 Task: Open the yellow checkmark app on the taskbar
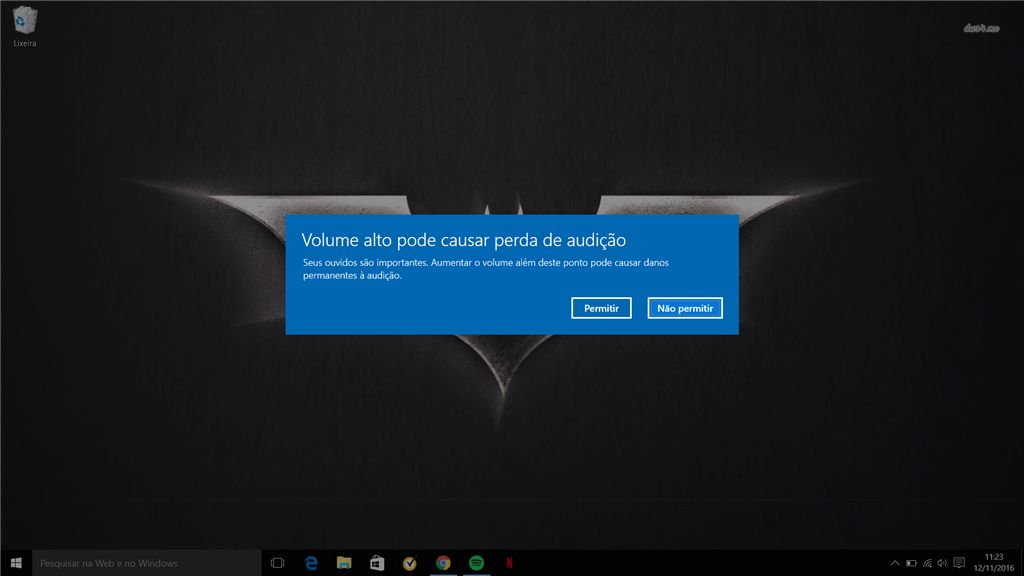coord(410,563)
